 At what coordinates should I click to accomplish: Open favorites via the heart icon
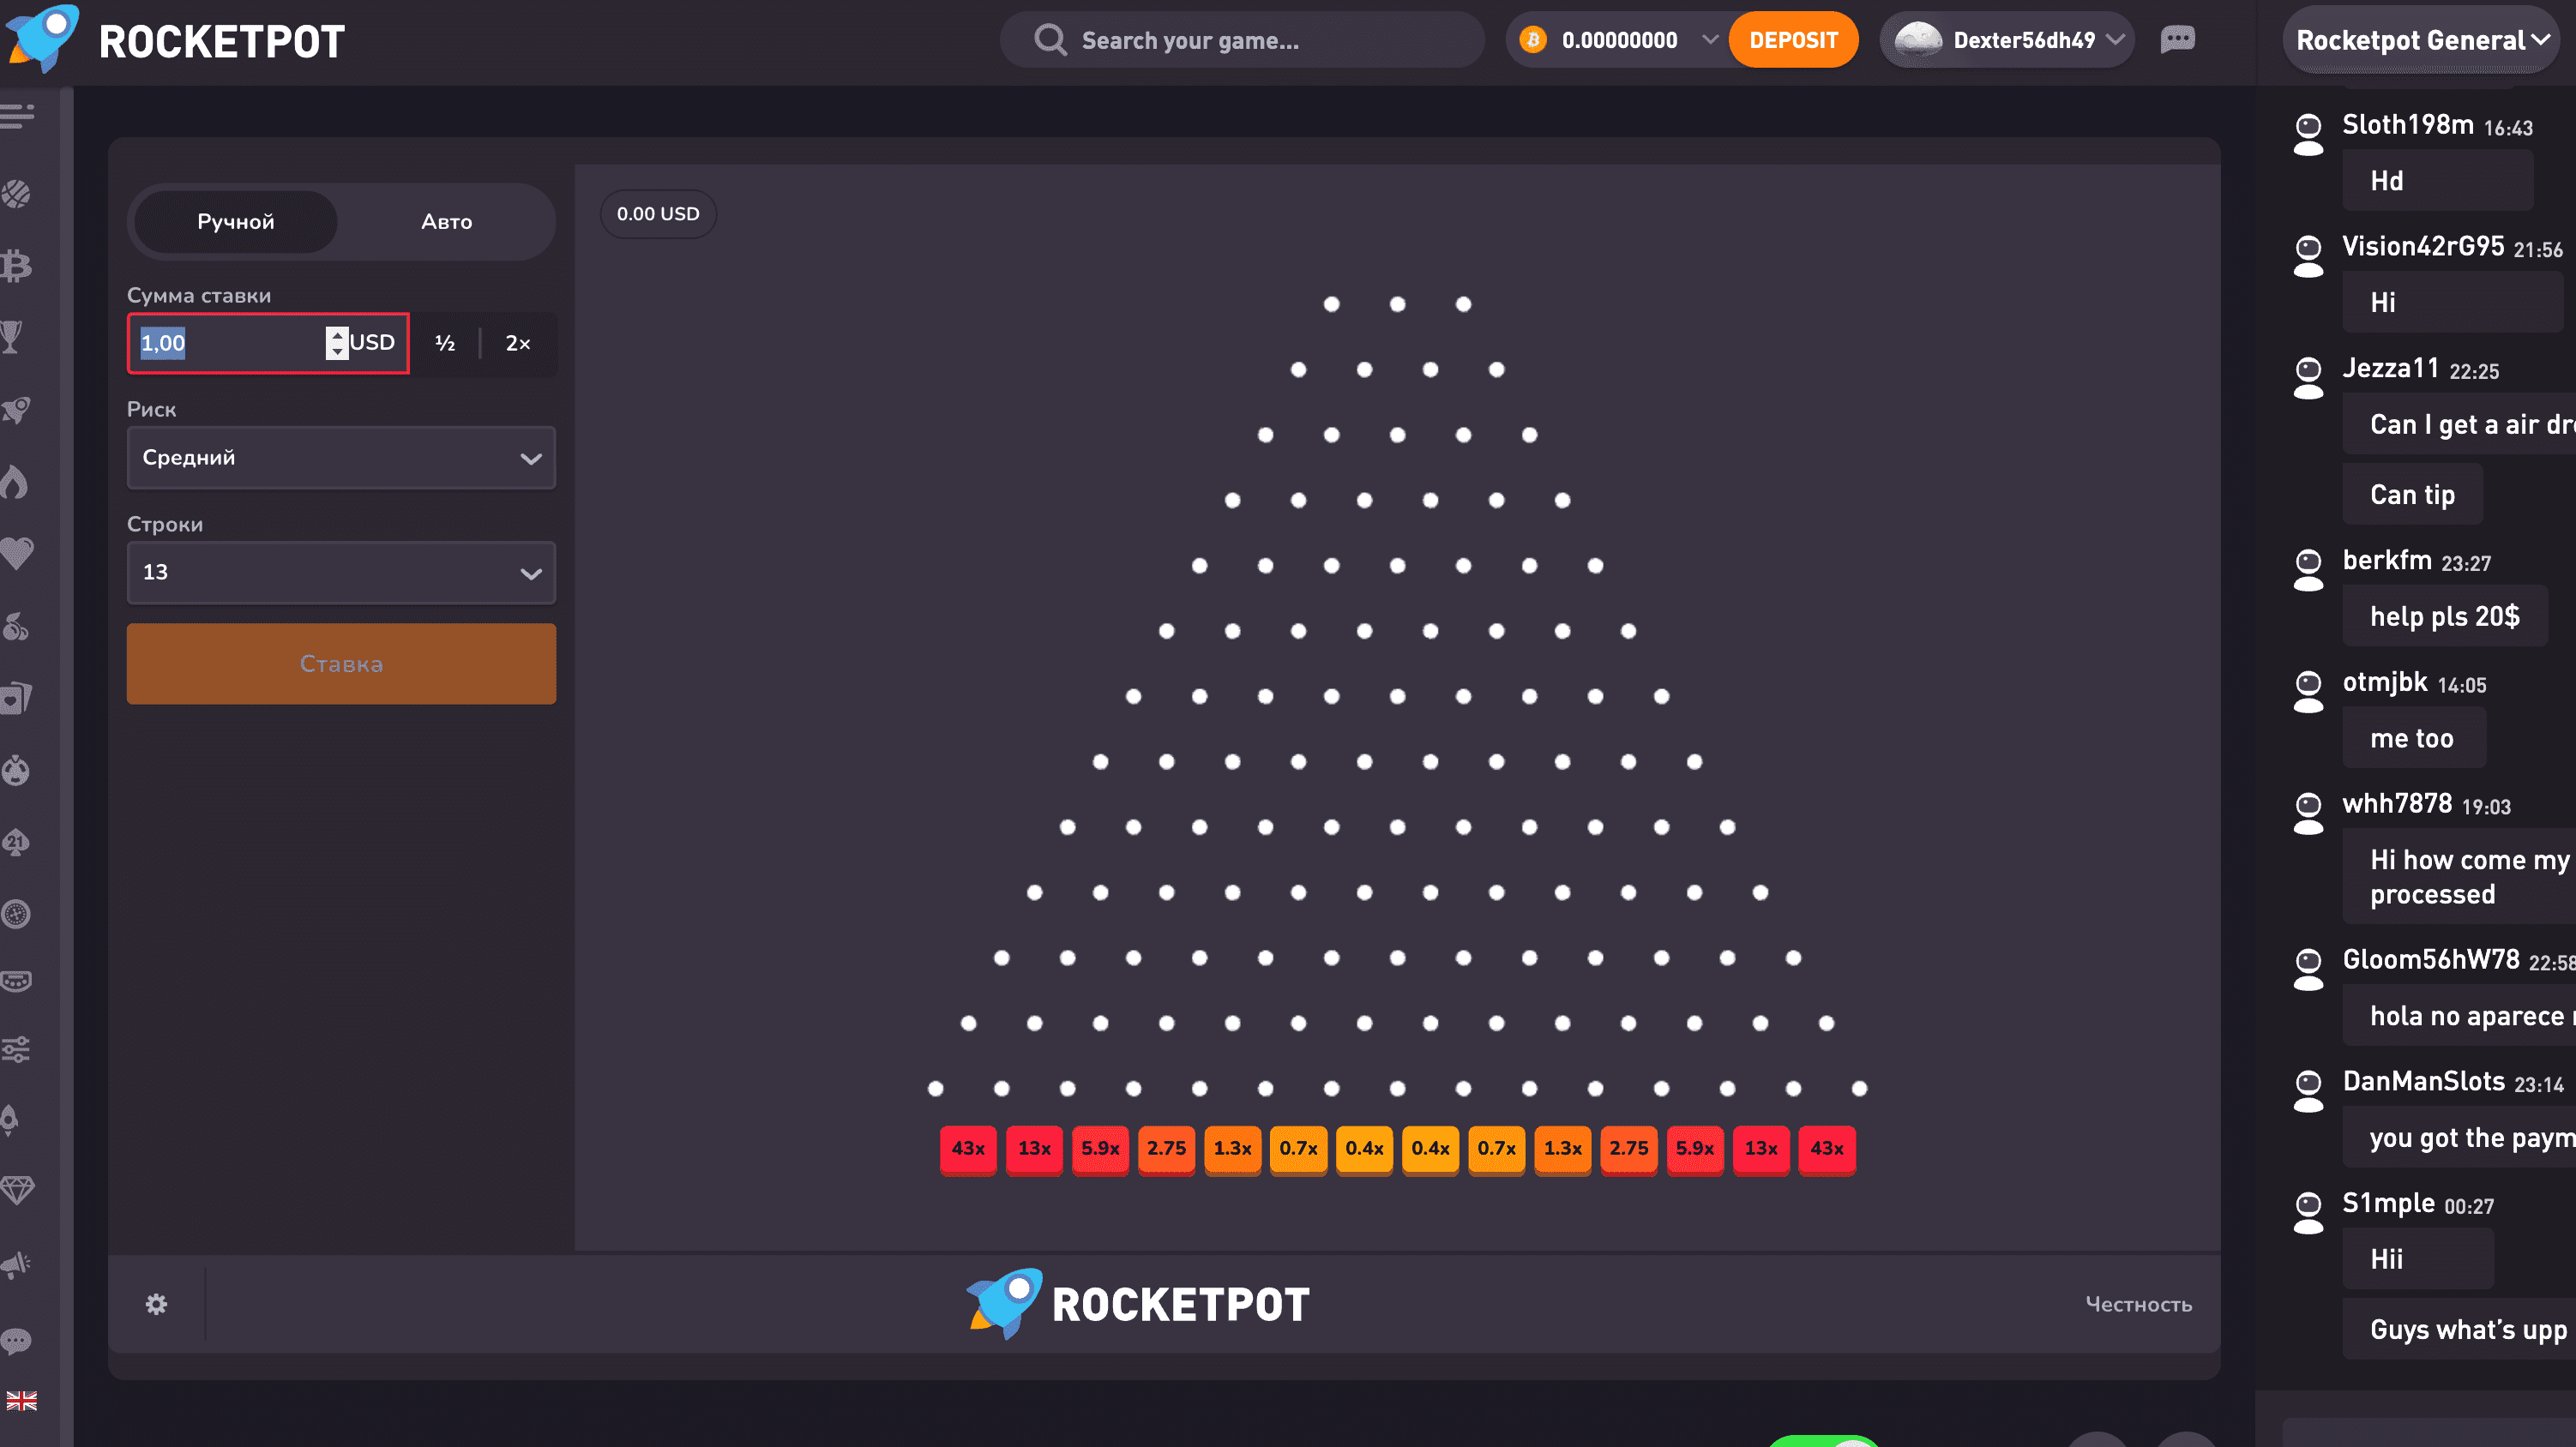click(x=18, y=553)
